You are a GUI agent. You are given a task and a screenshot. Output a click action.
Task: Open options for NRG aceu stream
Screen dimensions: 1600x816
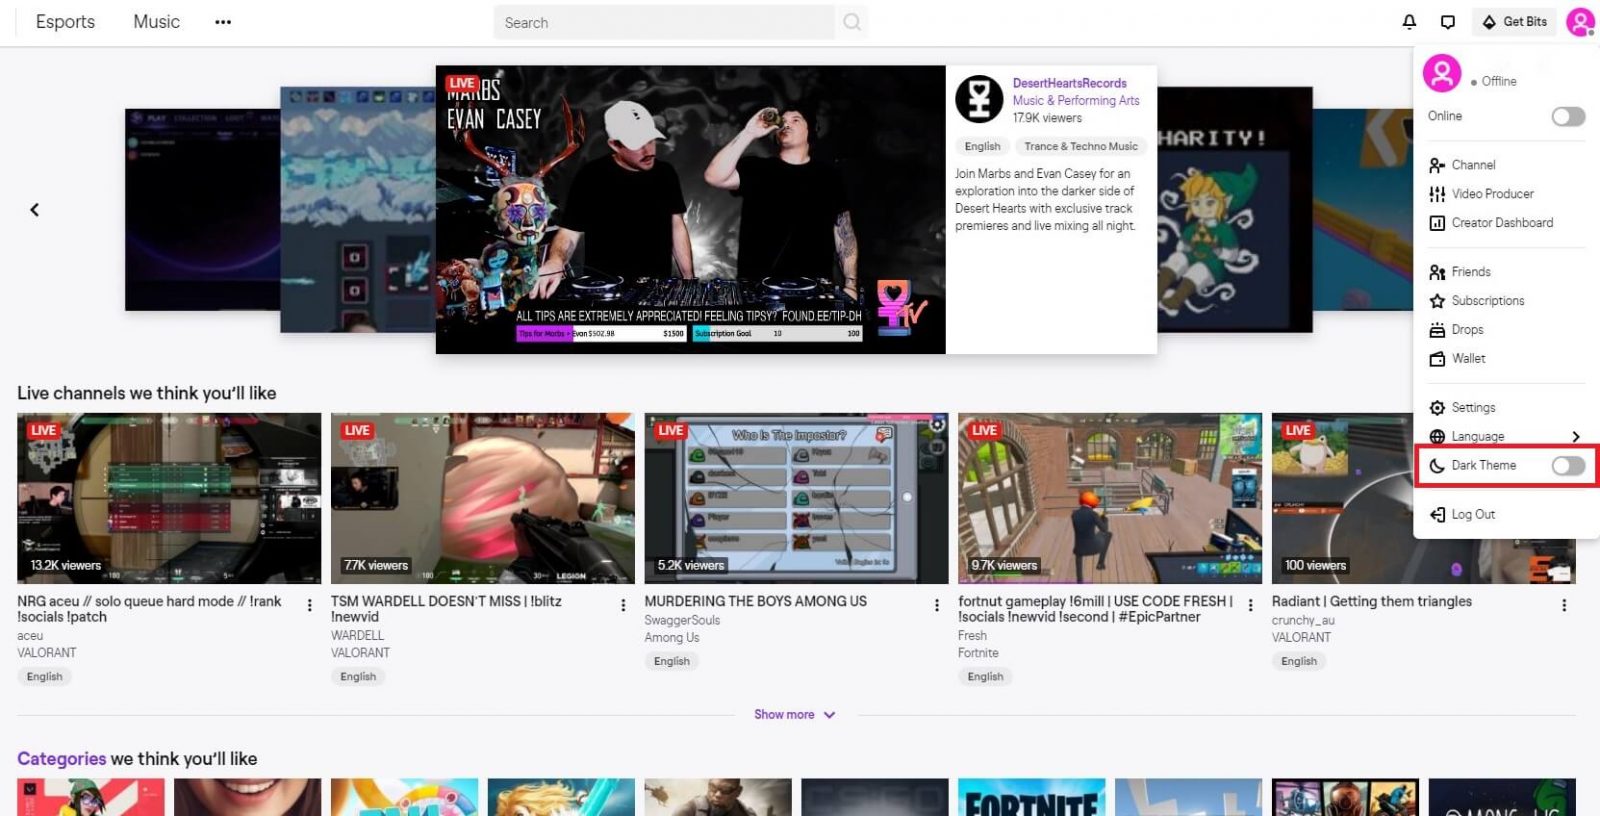[x=309, y=605]
